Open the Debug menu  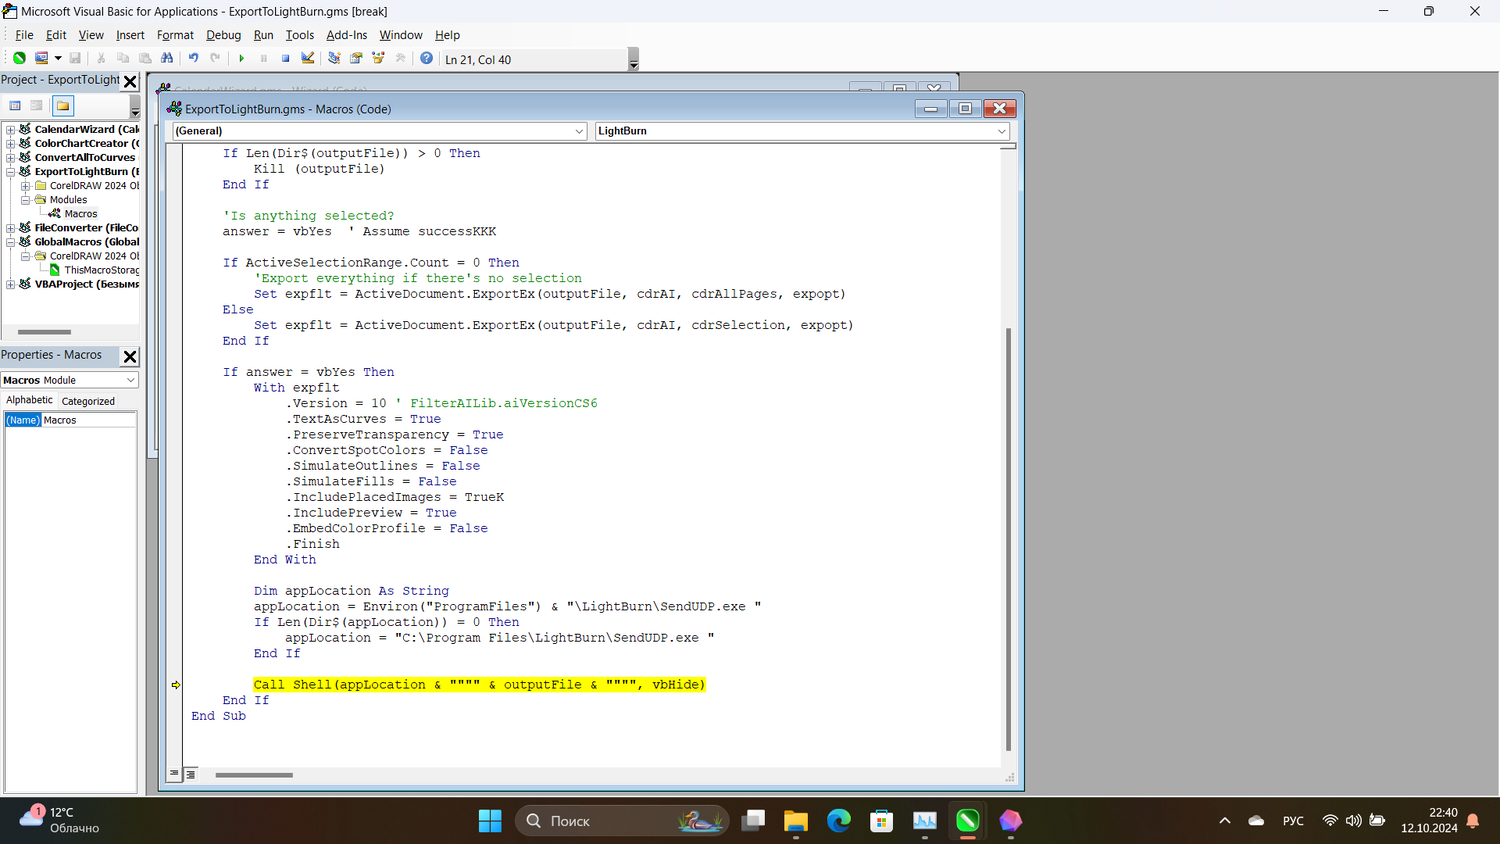[x=223, y=35]
